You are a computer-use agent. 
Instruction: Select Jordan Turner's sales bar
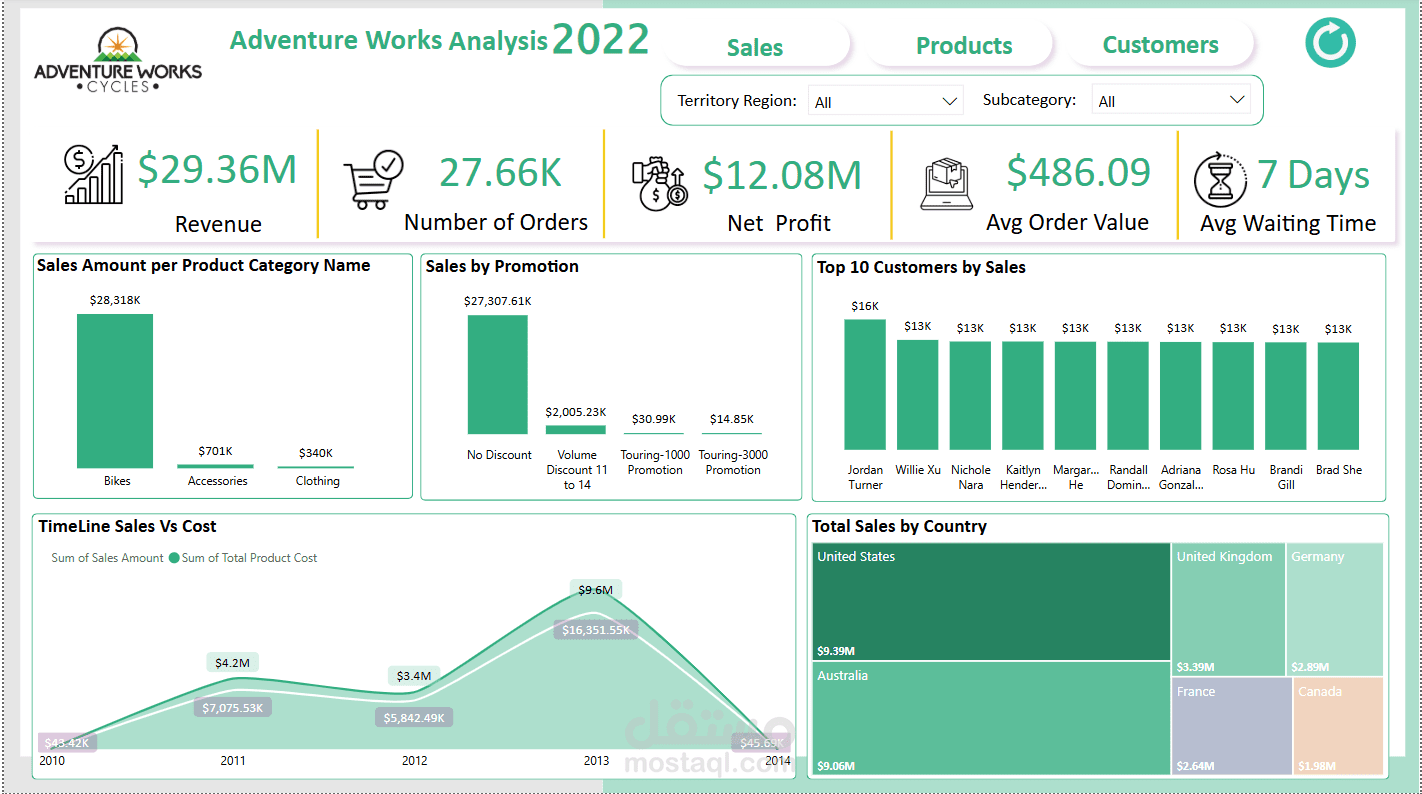click(865, 385)
